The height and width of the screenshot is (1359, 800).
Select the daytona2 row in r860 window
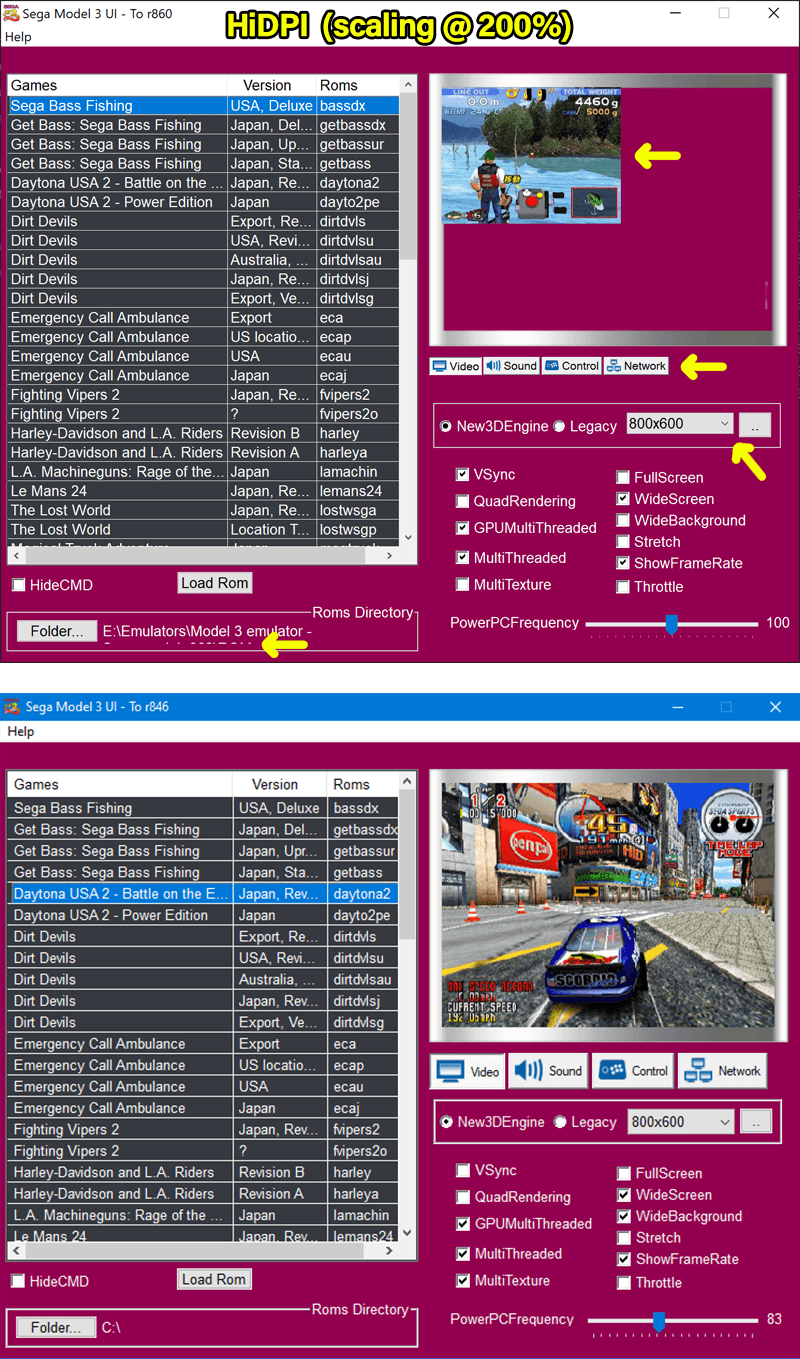pyautogui.click(x=203, y=183)
